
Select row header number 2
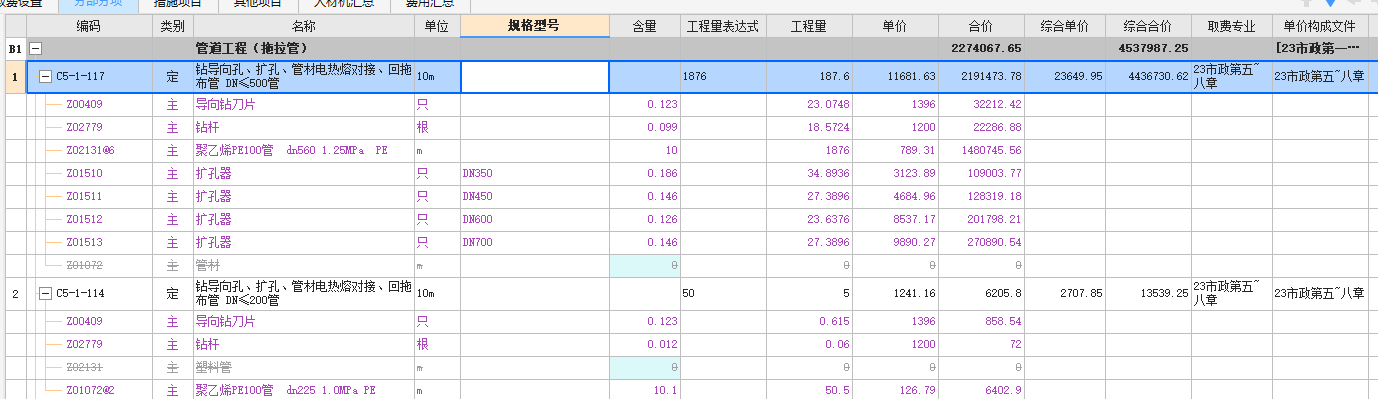click(x=15, y=293)
